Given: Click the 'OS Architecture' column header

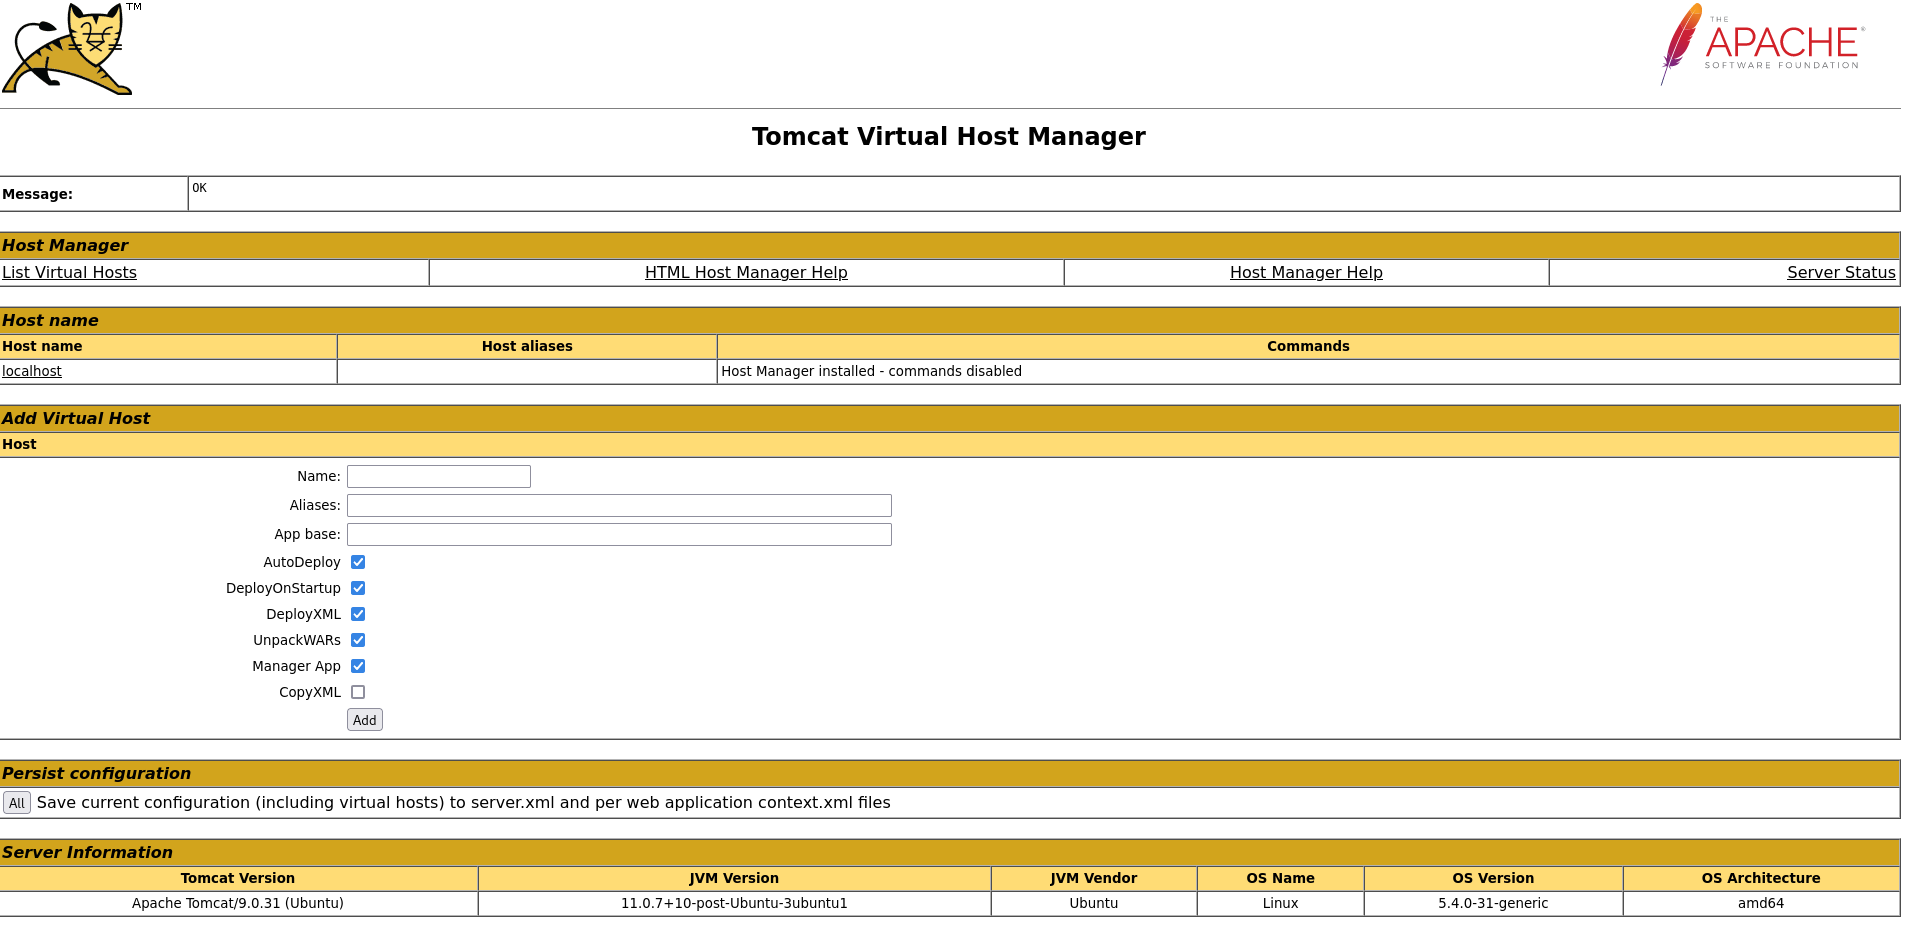Looking at the screenshot, I should [1761, 878].
